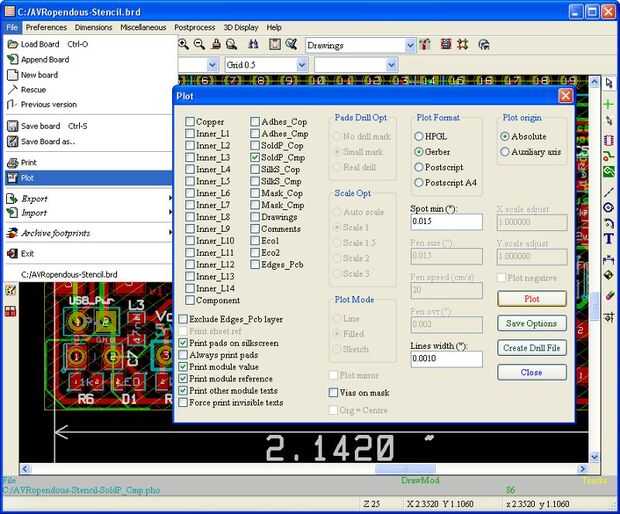The height and width of the screenshot is (514, 620).
Task: Open the empty dropdown right of Grid
Action: pyautogui.click(x=391, y=64)
